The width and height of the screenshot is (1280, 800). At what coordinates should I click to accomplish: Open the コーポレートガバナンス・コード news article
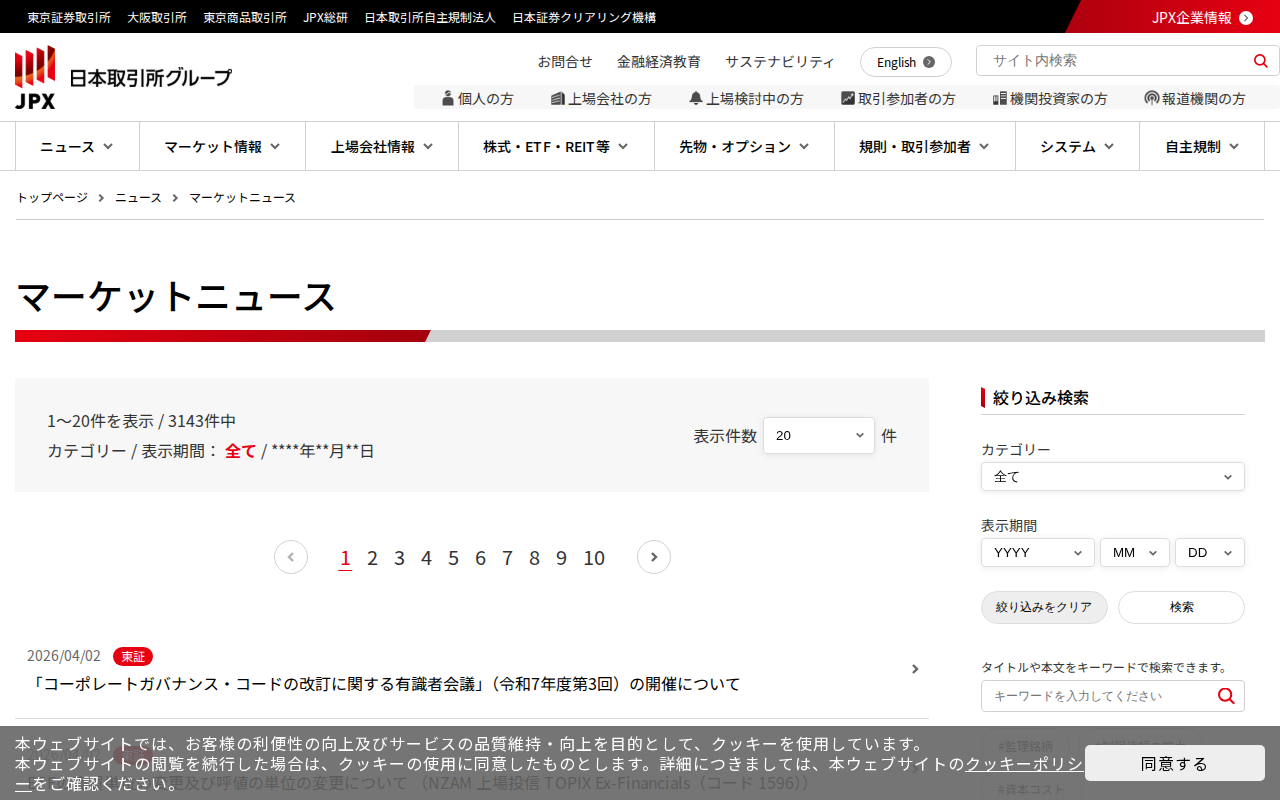[x=384, y=684]
